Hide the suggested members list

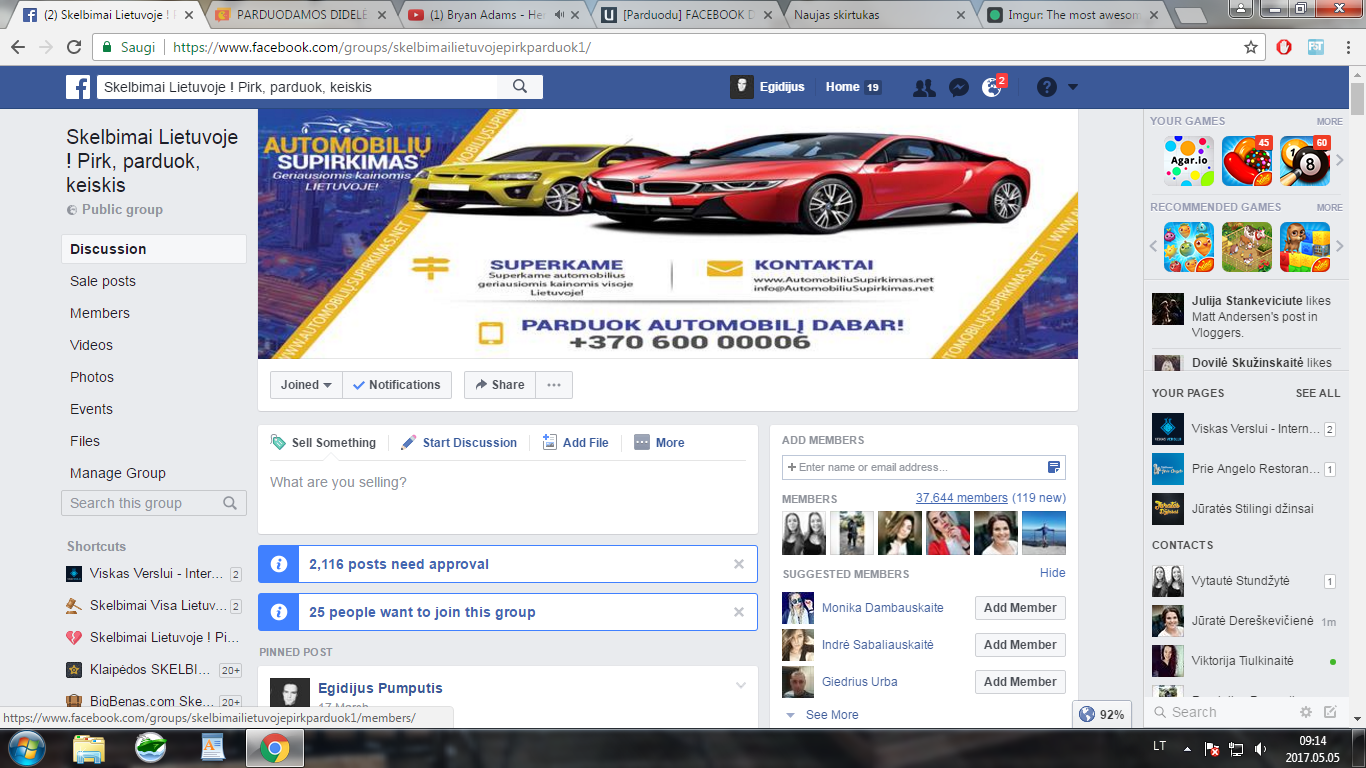click(1053, 573)
